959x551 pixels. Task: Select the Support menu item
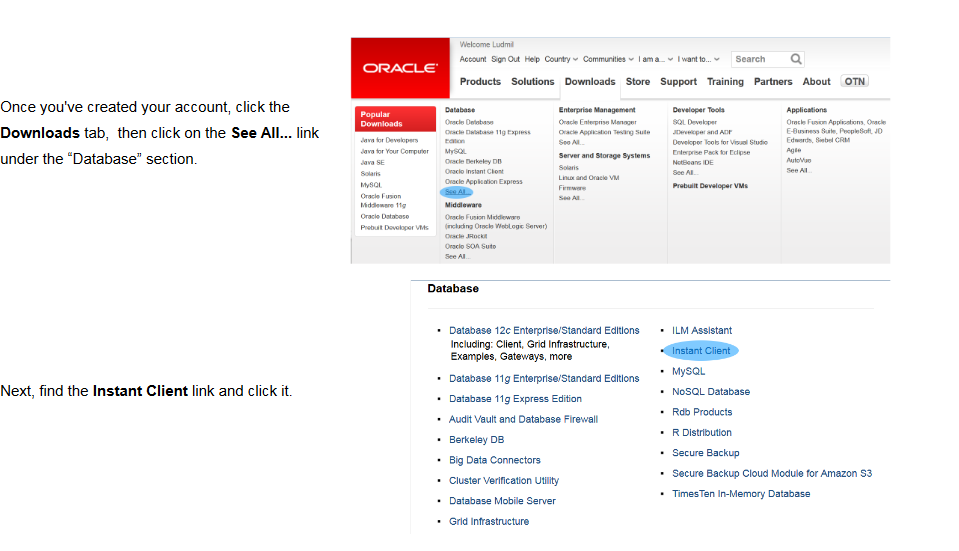[678, 82]
